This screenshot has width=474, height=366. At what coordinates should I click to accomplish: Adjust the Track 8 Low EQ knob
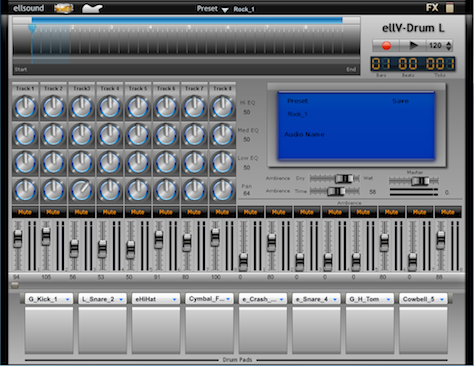click(x=222, y=163)
